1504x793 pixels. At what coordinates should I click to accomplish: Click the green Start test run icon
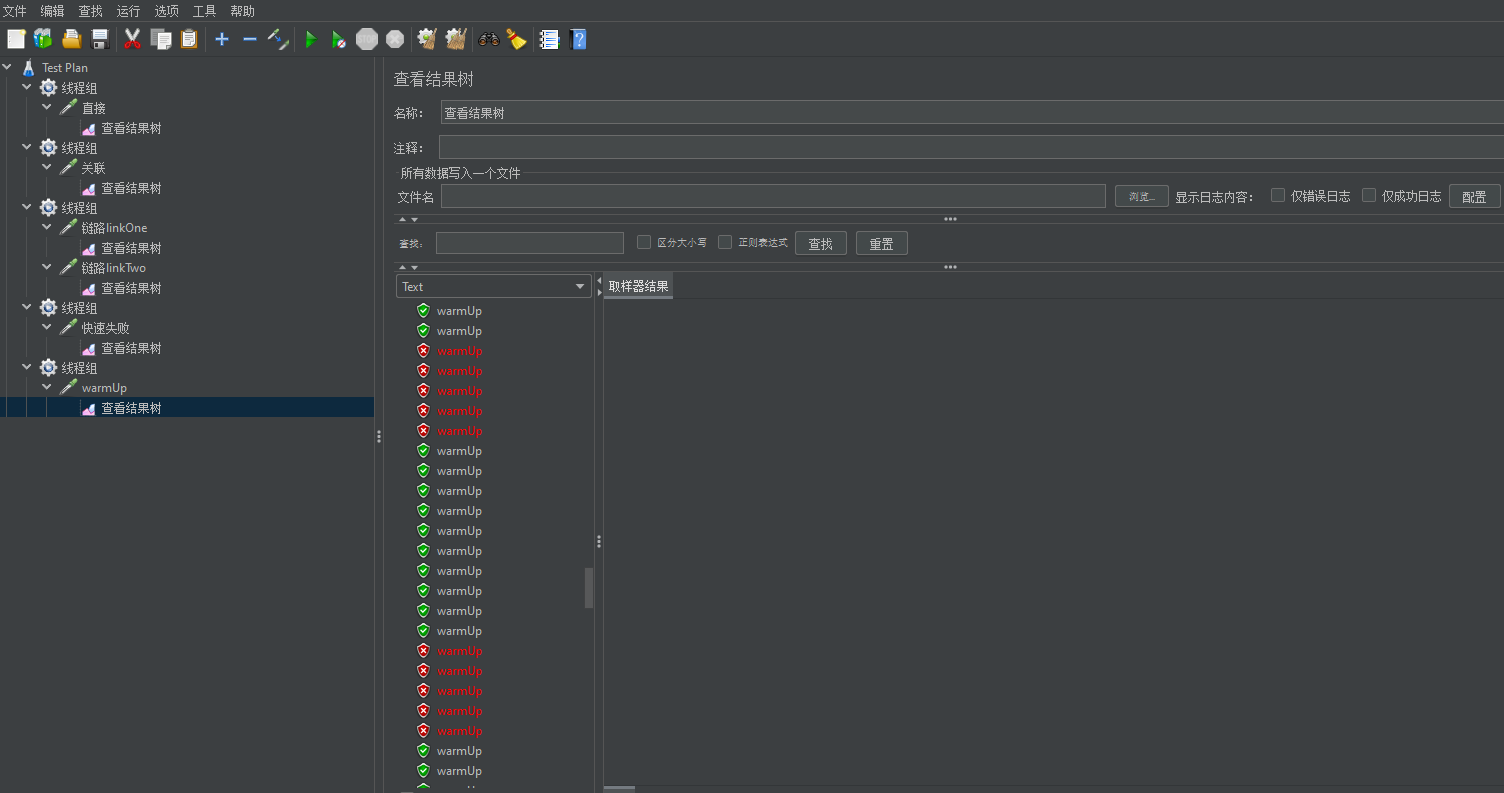(x=311, y=39)
